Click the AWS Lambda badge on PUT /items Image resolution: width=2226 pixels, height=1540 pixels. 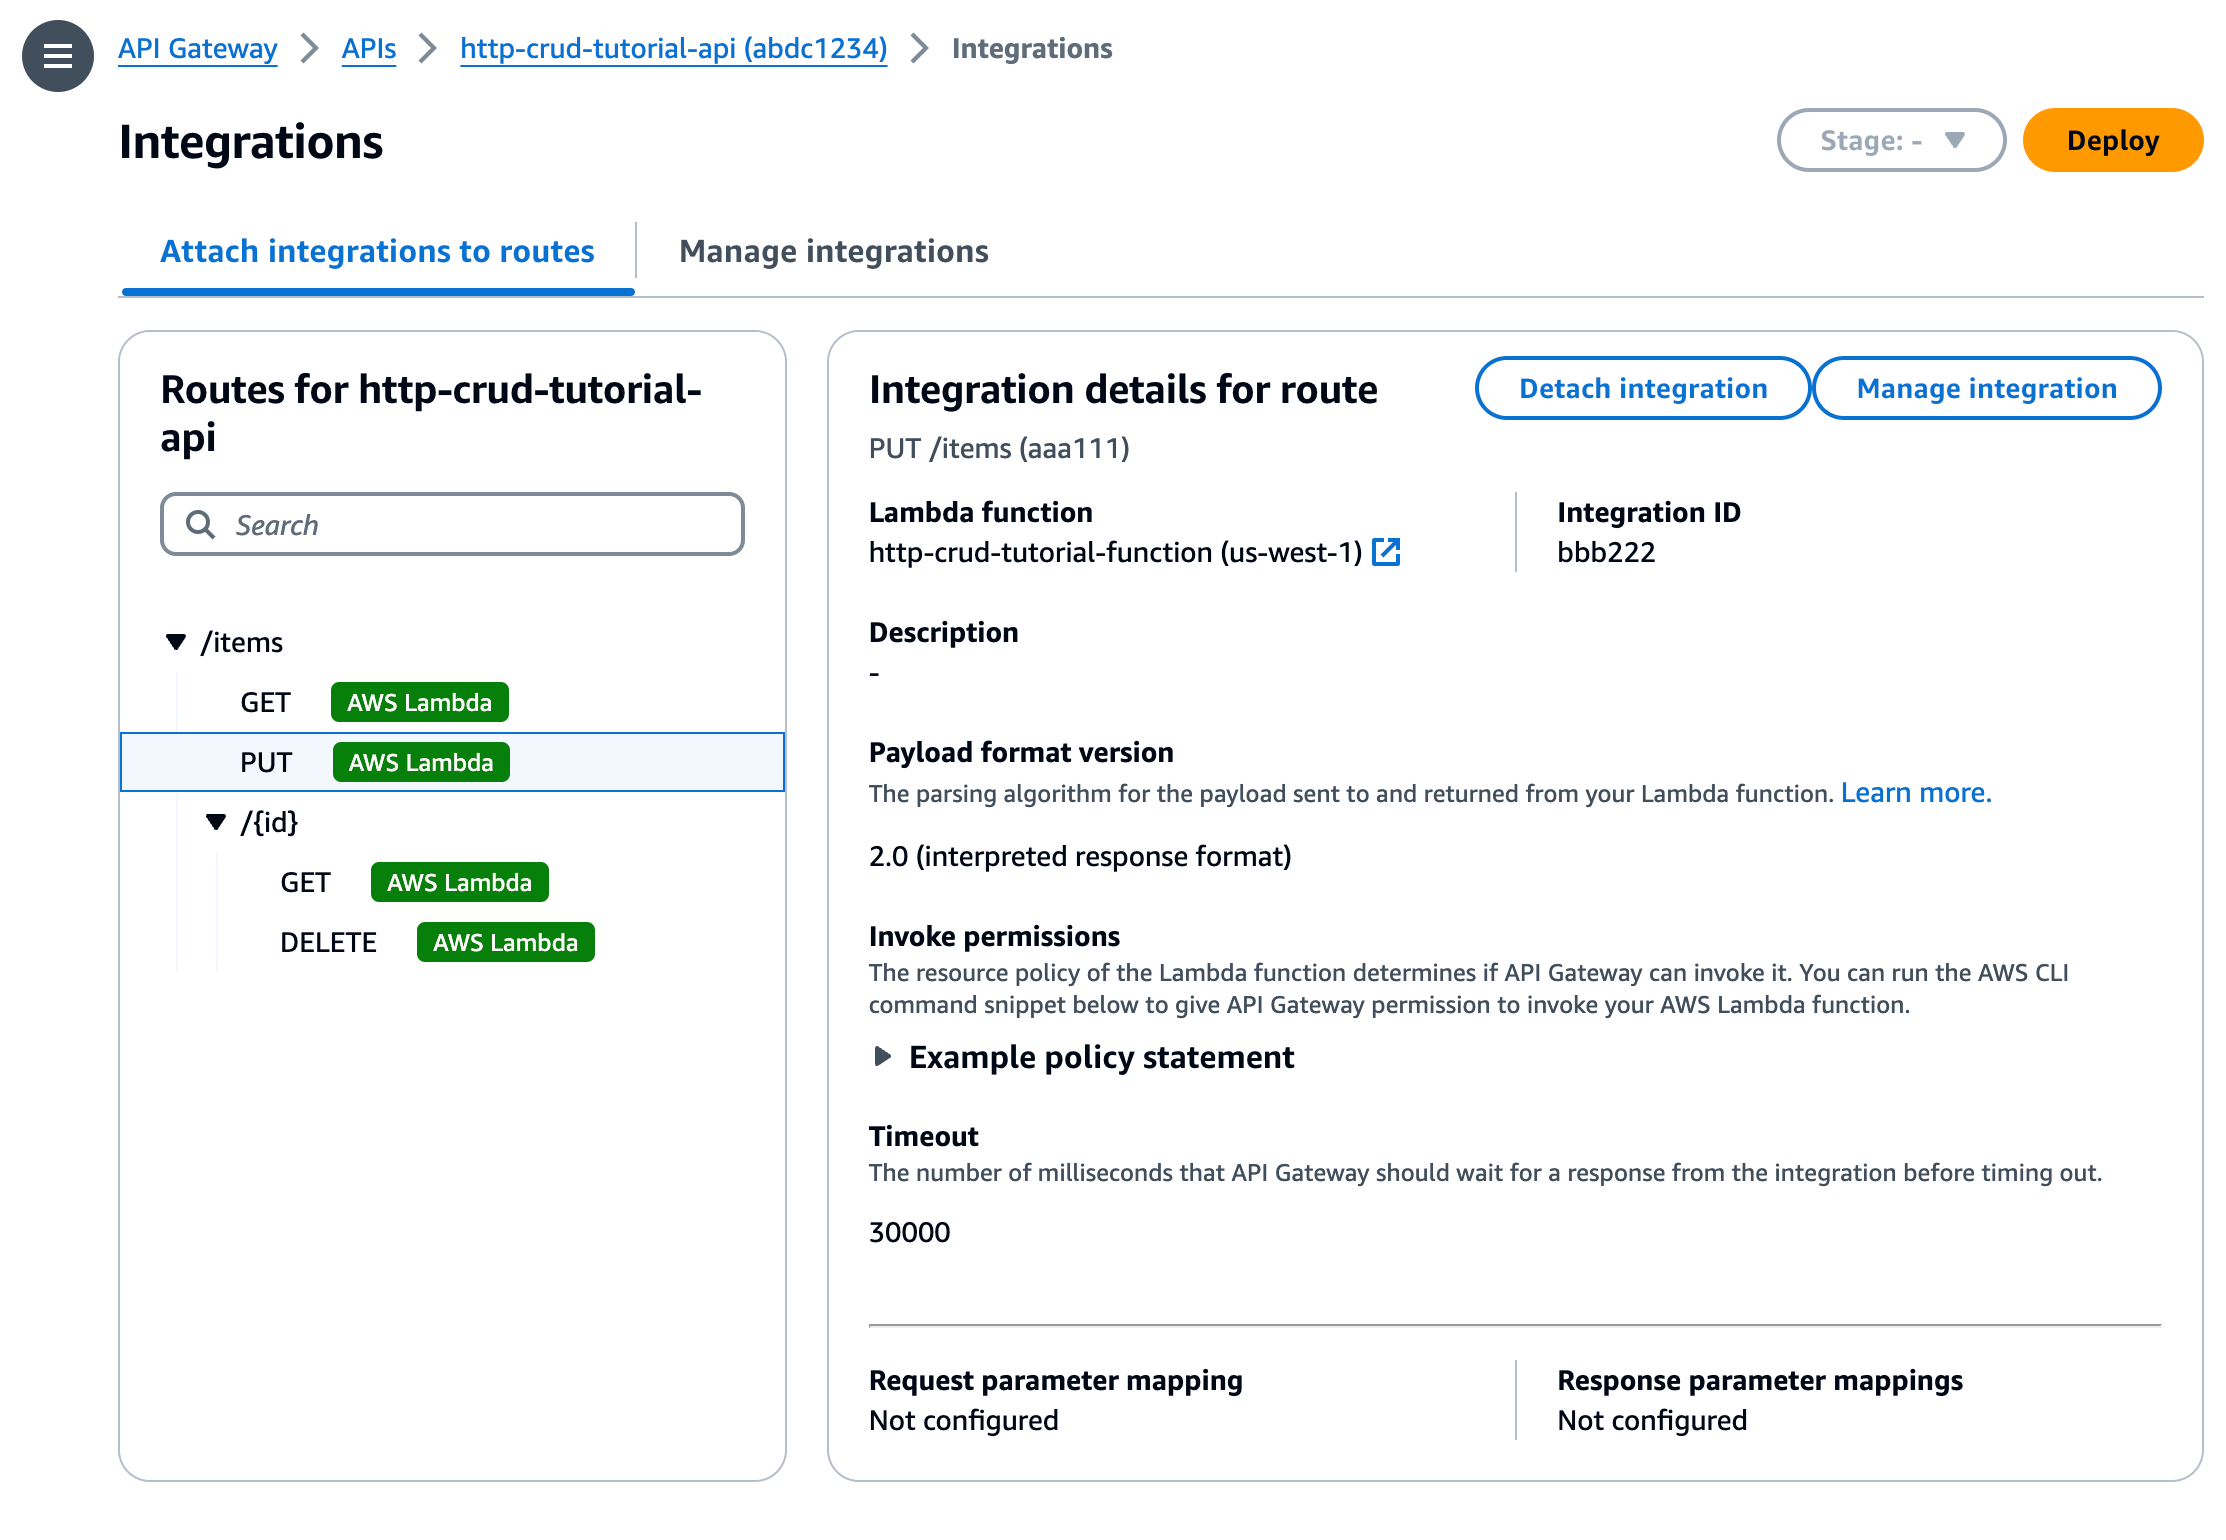coord(419,762)
